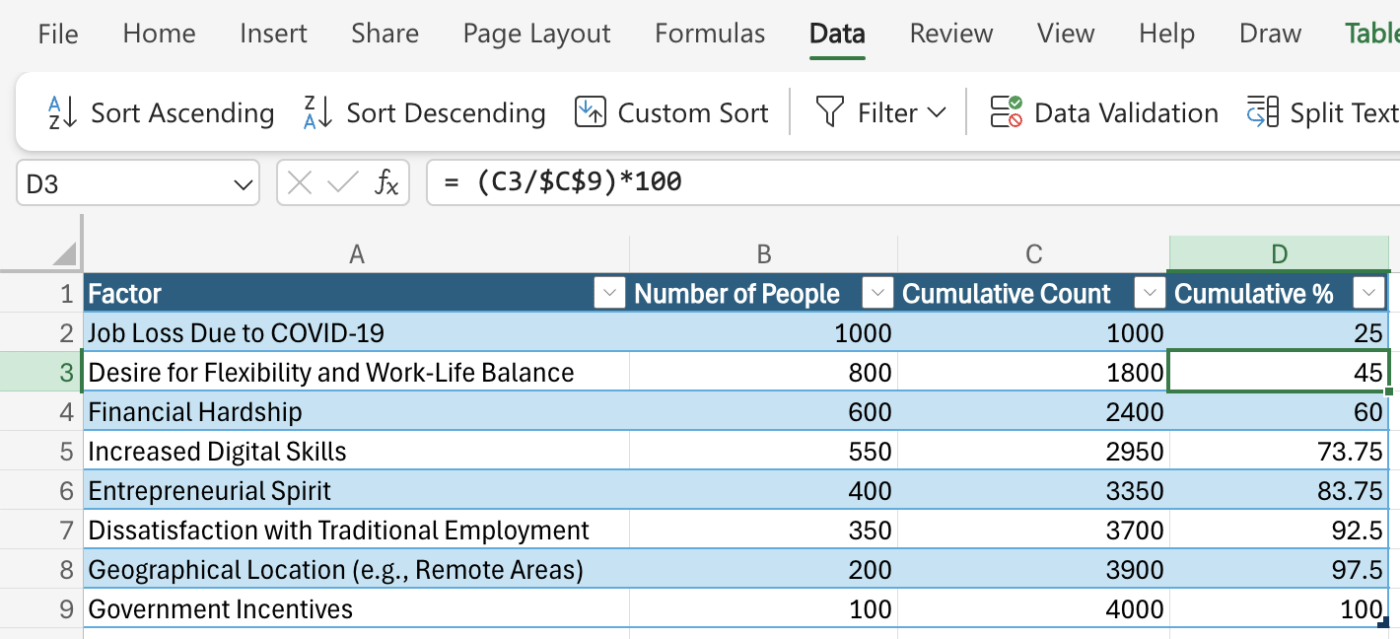Open the File menu
The width and height of the screenshot is (1400, 639).
57,34
